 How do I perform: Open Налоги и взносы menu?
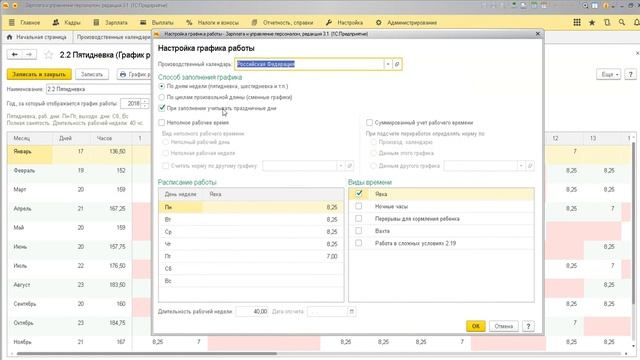pos(218,22)
